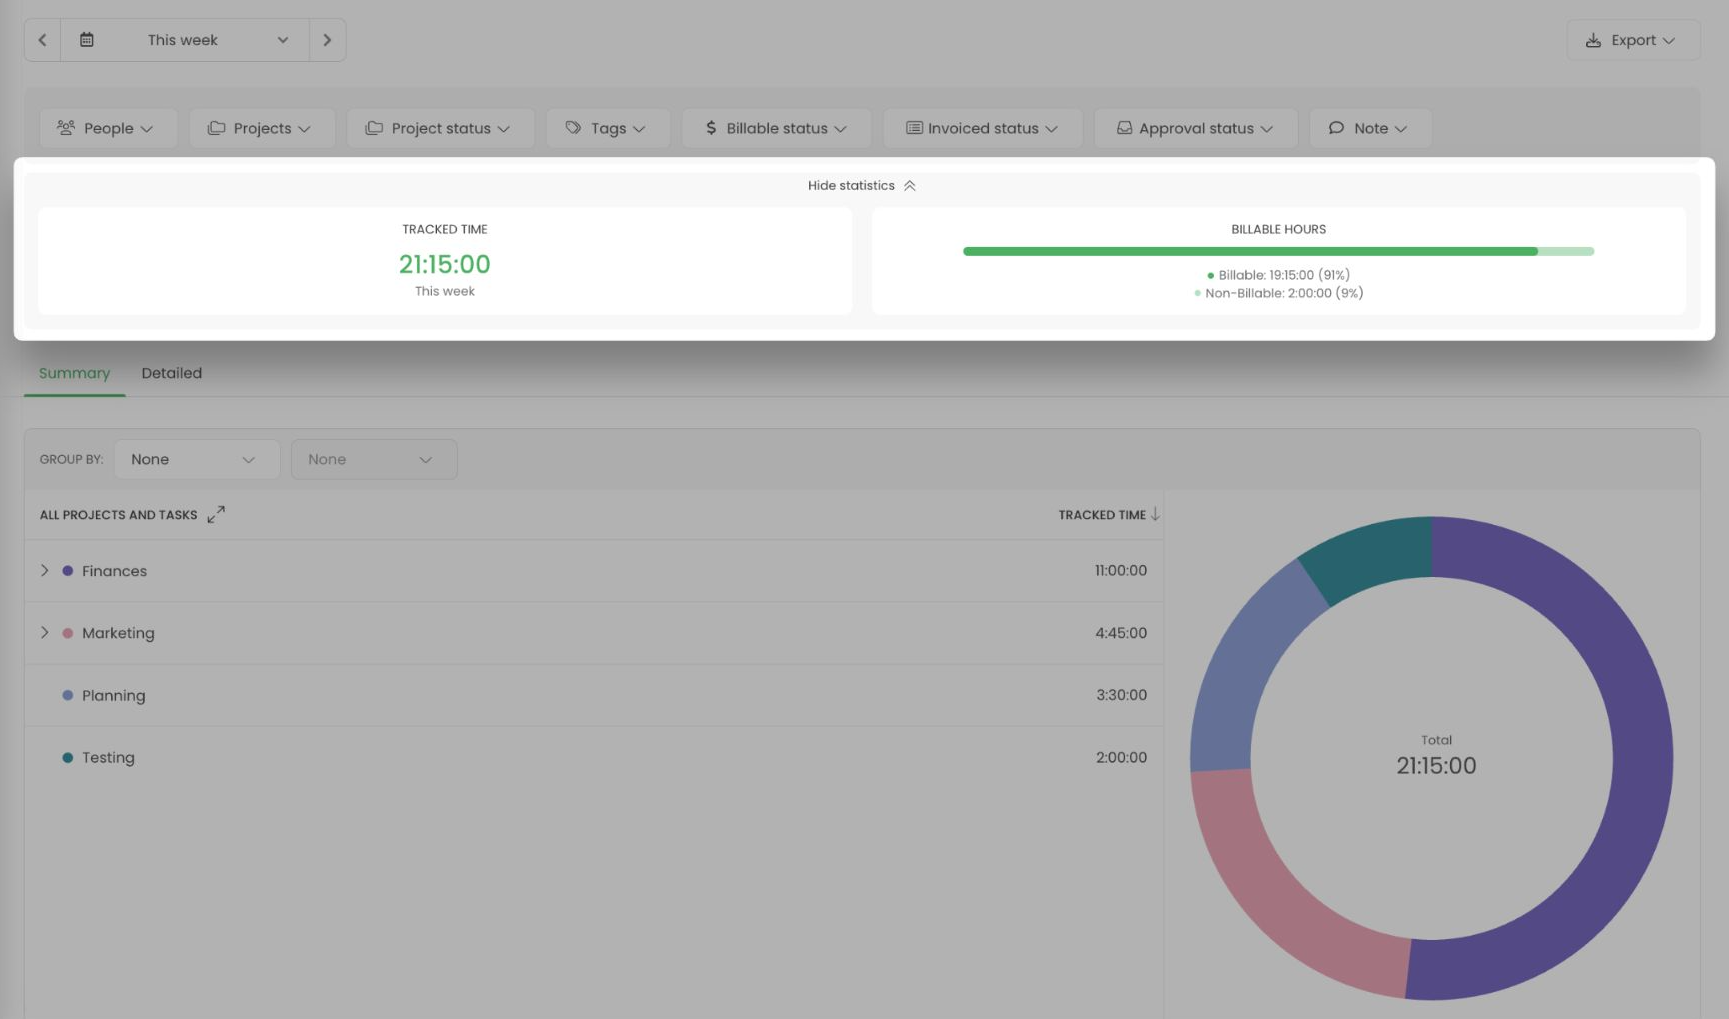Click the green tracked time total 21:15:00
The height and width of the screenshot is (1019, 1729).
click(445, 264)
